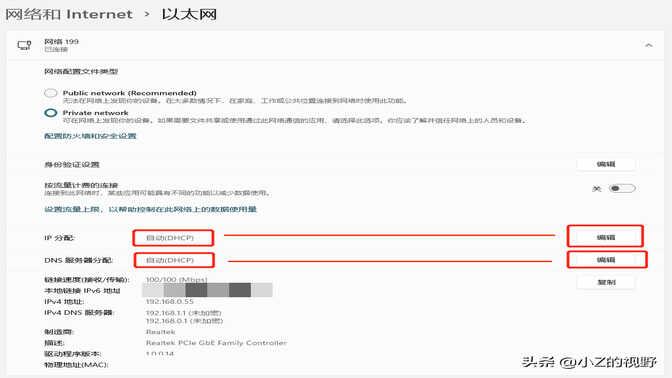Click 编辑 button for 身份验证设置
The height and width of the screenshot is (378, 672).
606,164
